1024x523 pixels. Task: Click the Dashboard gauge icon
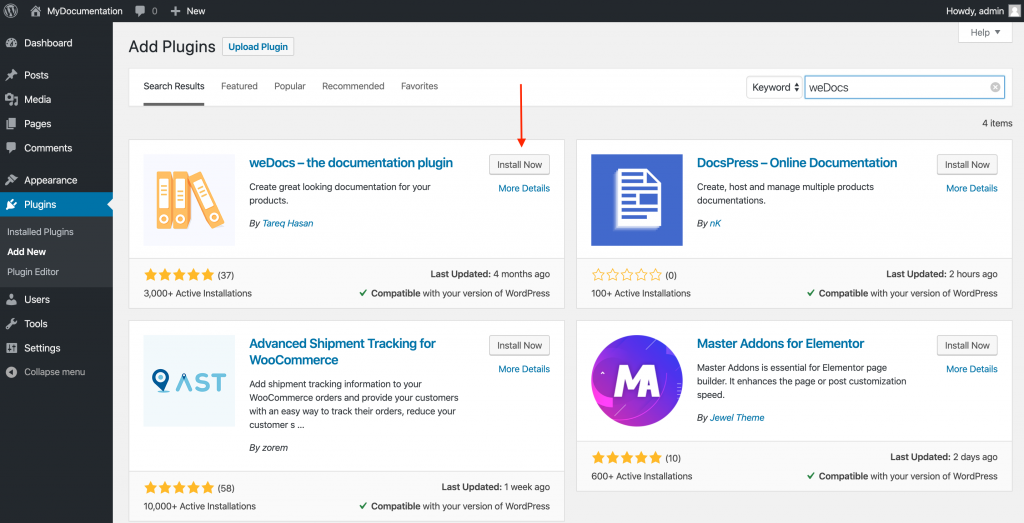[x=11, y=43]
